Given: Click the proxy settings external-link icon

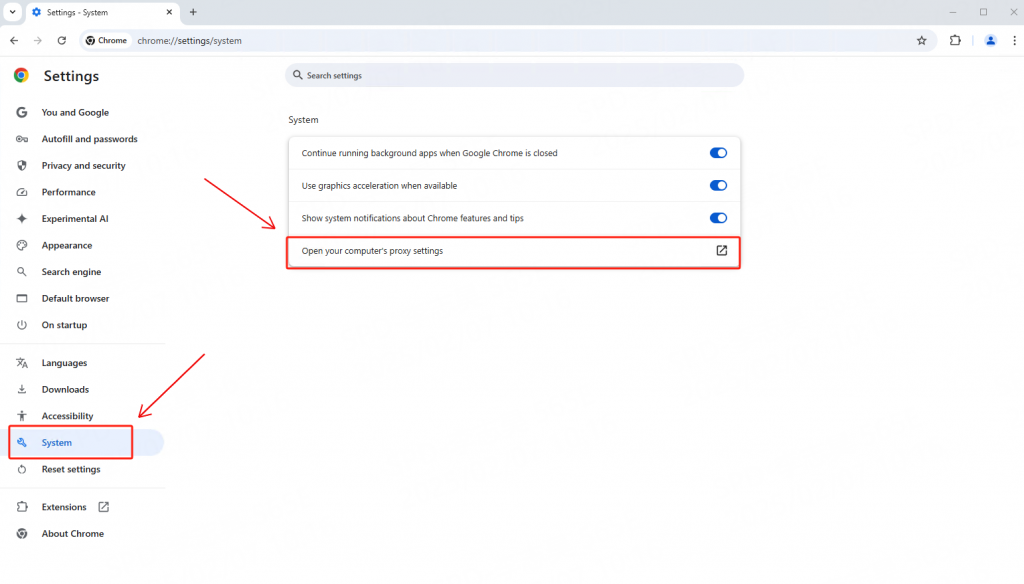Looking at the screenshot, I should [722, 251].
